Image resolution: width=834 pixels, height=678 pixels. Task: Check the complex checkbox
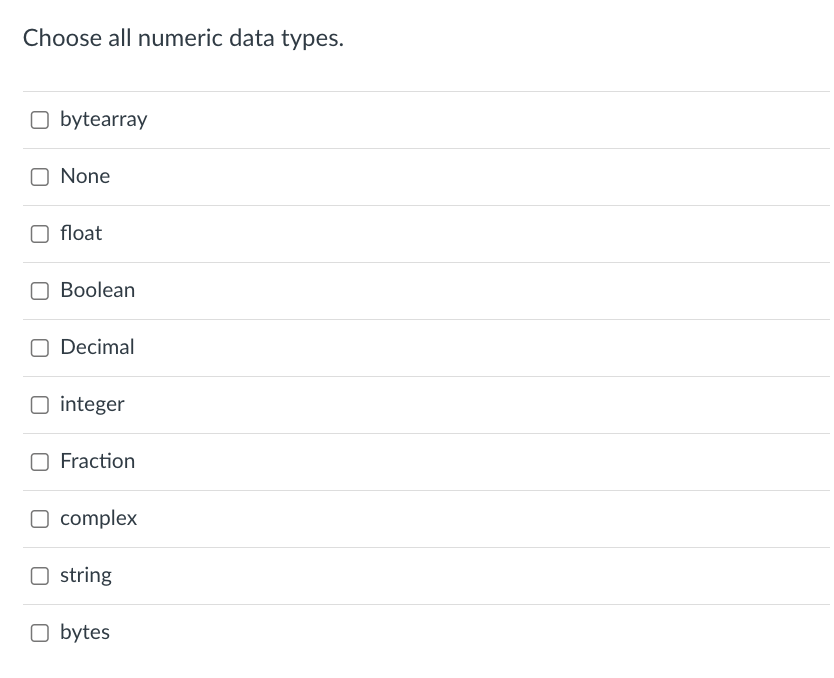click(40, 518)
